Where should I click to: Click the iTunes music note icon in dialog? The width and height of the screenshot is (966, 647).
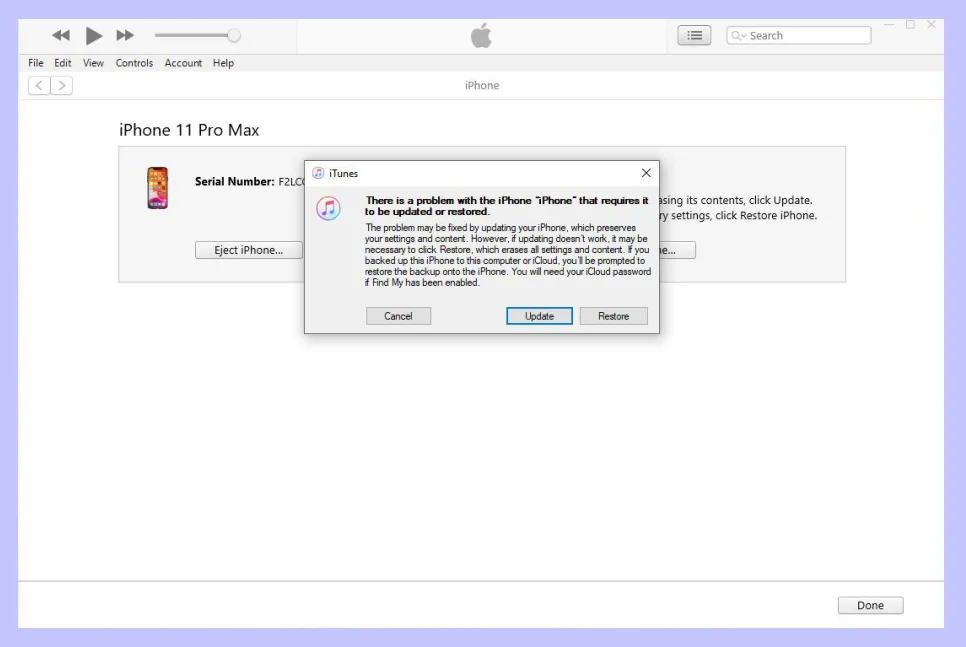[x=328, y=208]
